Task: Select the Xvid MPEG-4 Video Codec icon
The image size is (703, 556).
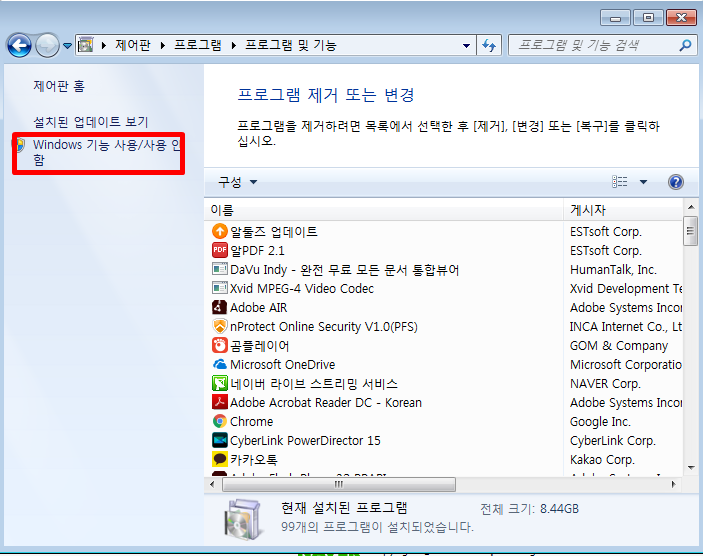Action: click(220, 287)
